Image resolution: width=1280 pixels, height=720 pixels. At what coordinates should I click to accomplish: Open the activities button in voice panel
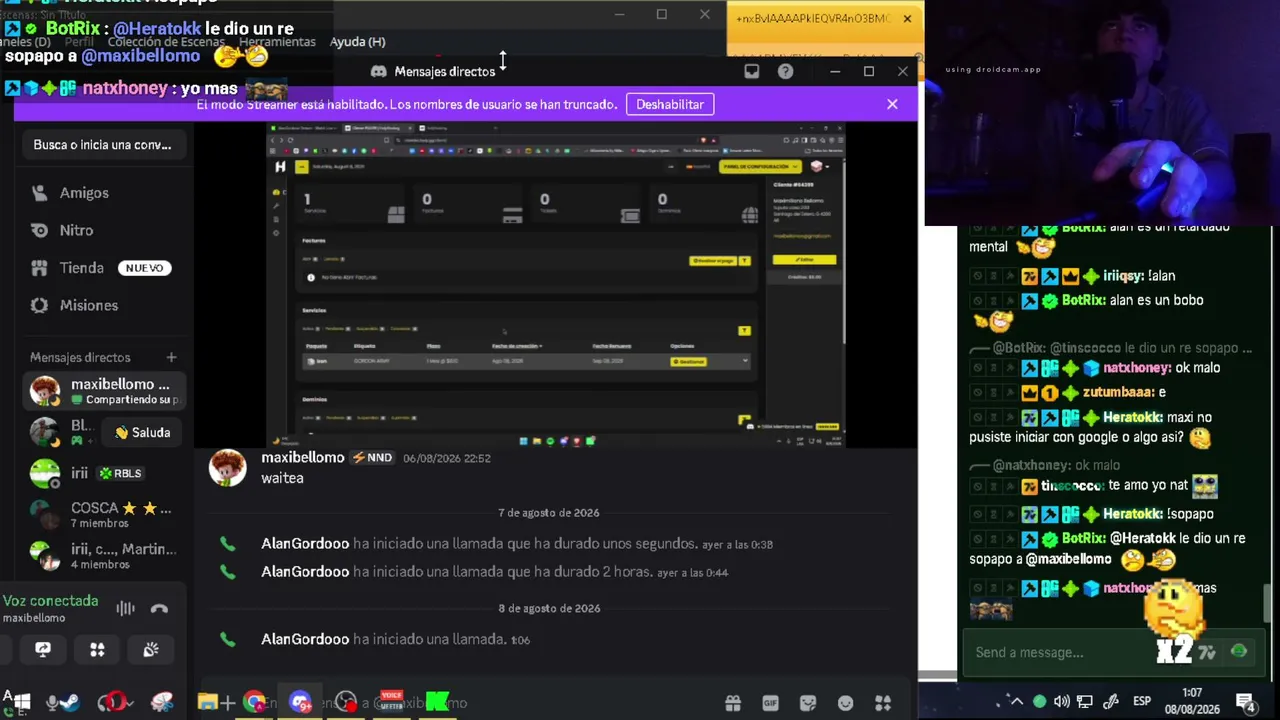point(97,650)
